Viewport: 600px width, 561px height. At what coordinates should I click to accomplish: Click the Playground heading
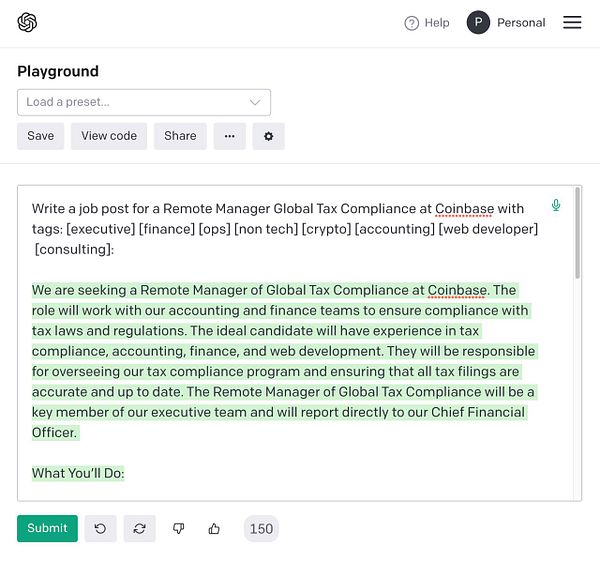tap(58, 71)
